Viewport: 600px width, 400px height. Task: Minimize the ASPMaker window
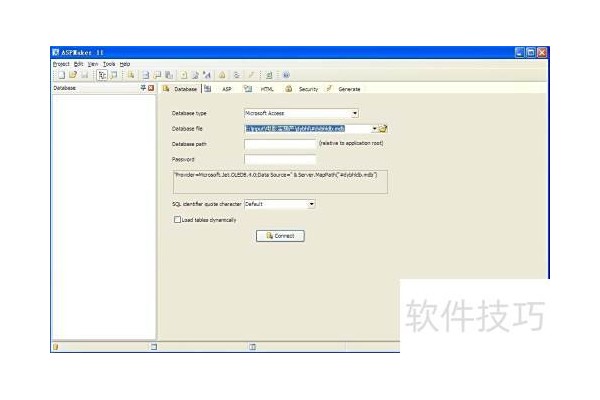(520, 52)
